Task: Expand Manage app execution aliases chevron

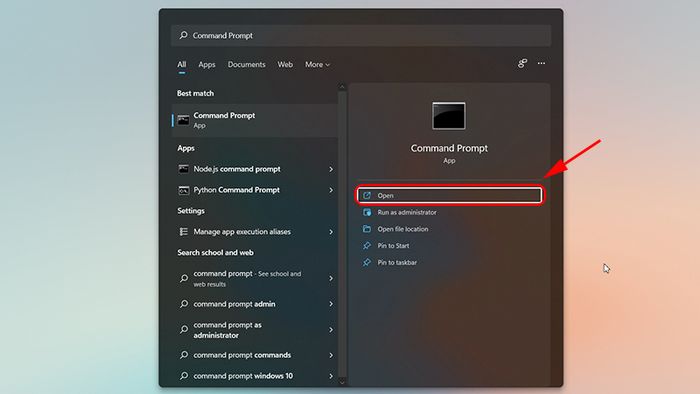Action: [331, 232]
